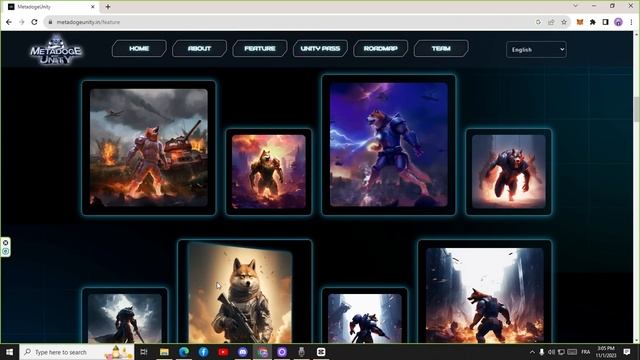Bookmark this page with the star
The height and width of the screenshot is (360, 640).
point(564,22)
